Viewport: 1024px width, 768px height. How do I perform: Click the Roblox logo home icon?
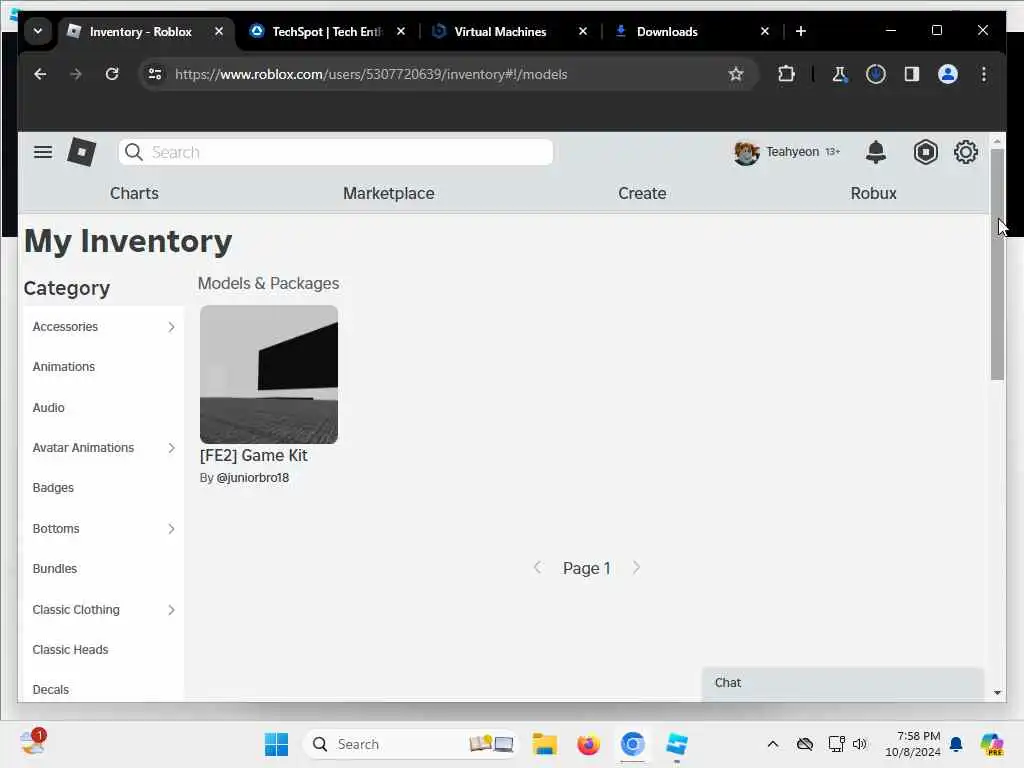pos(82,152)
